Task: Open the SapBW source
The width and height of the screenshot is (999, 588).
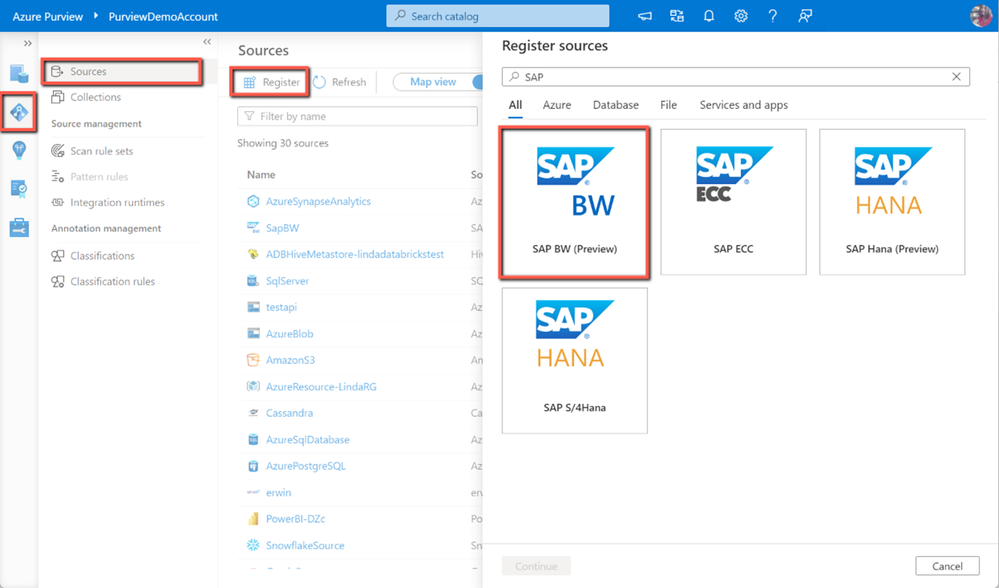Action: [282, 227]
